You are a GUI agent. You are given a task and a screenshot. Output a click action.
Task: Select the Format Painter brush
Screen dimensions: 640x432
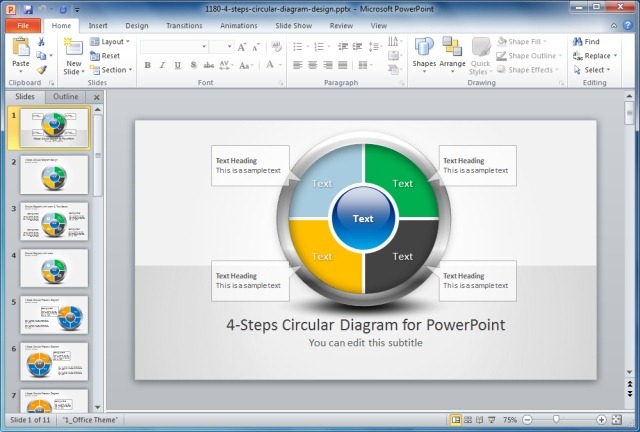[41, 70]
